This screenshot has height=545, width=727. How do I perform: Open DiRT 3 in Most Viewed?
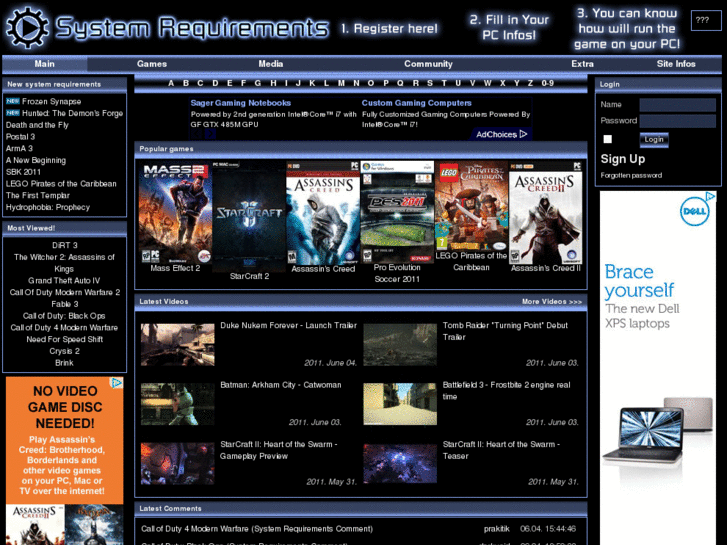(x=64, y=245)
